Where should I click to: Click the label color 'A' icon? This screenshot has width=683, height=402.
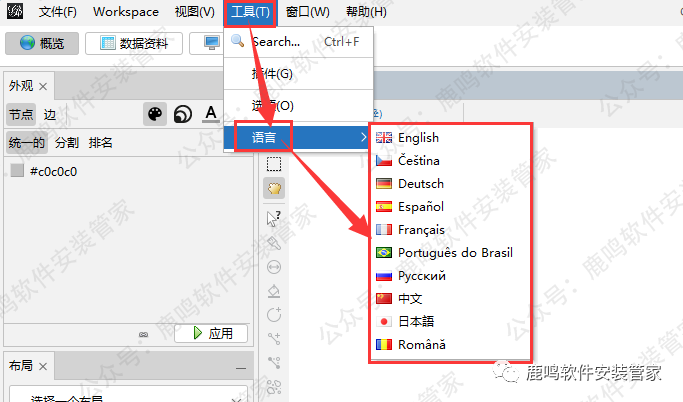click(210, 114)
